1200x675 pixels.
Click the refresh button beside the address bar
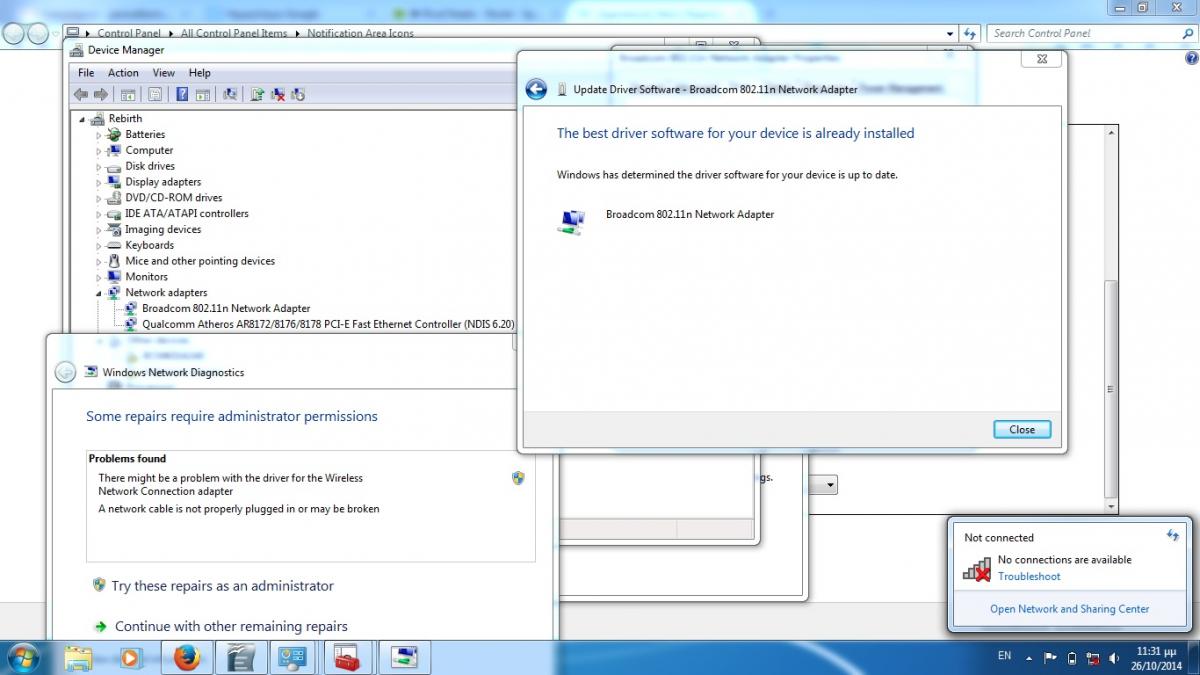click(x=969, y=33)
